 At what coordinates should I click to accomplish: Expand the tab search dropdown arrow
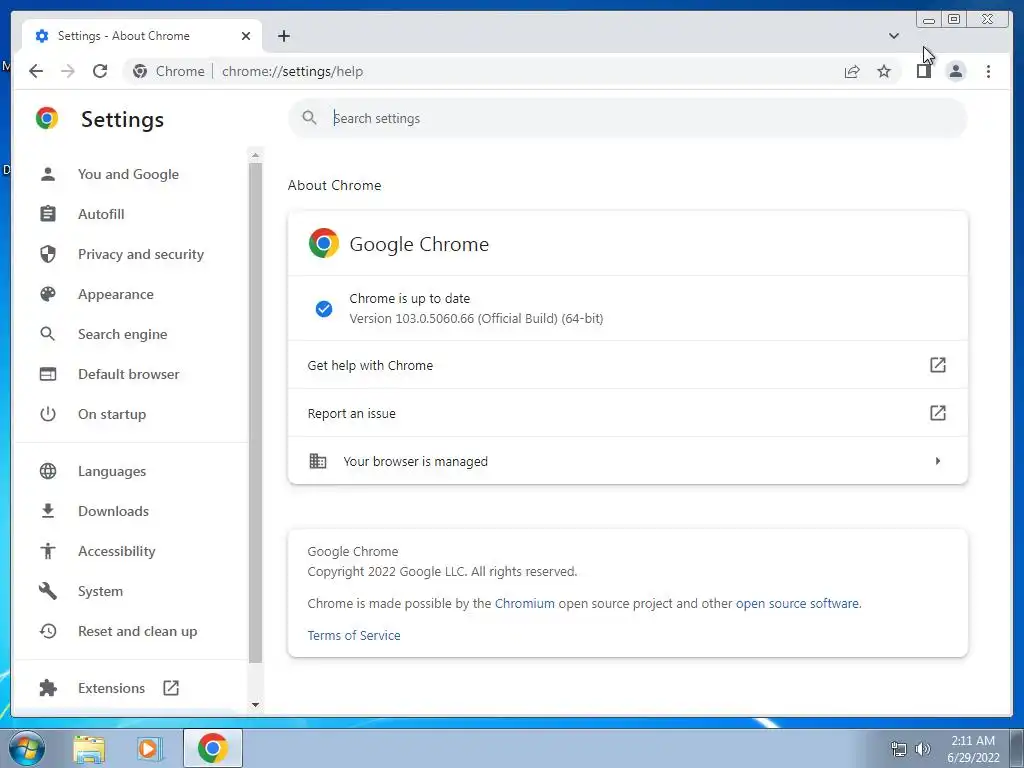(x=894, y=36)
